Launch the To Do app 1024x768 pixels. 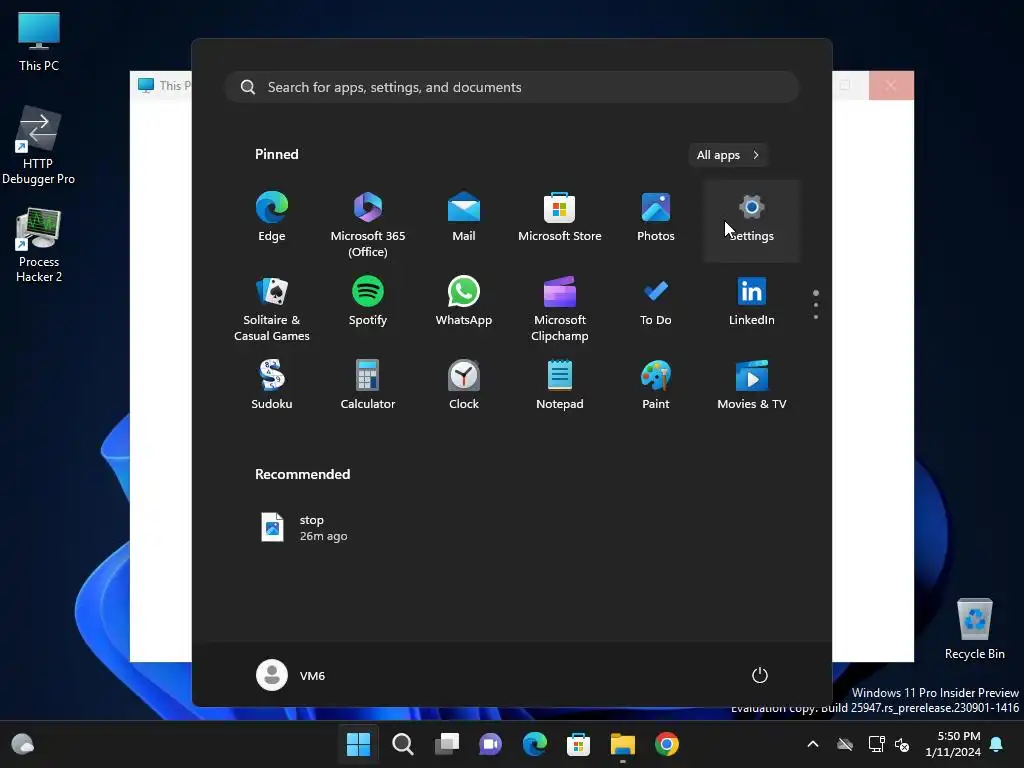(x=656, y=302)
